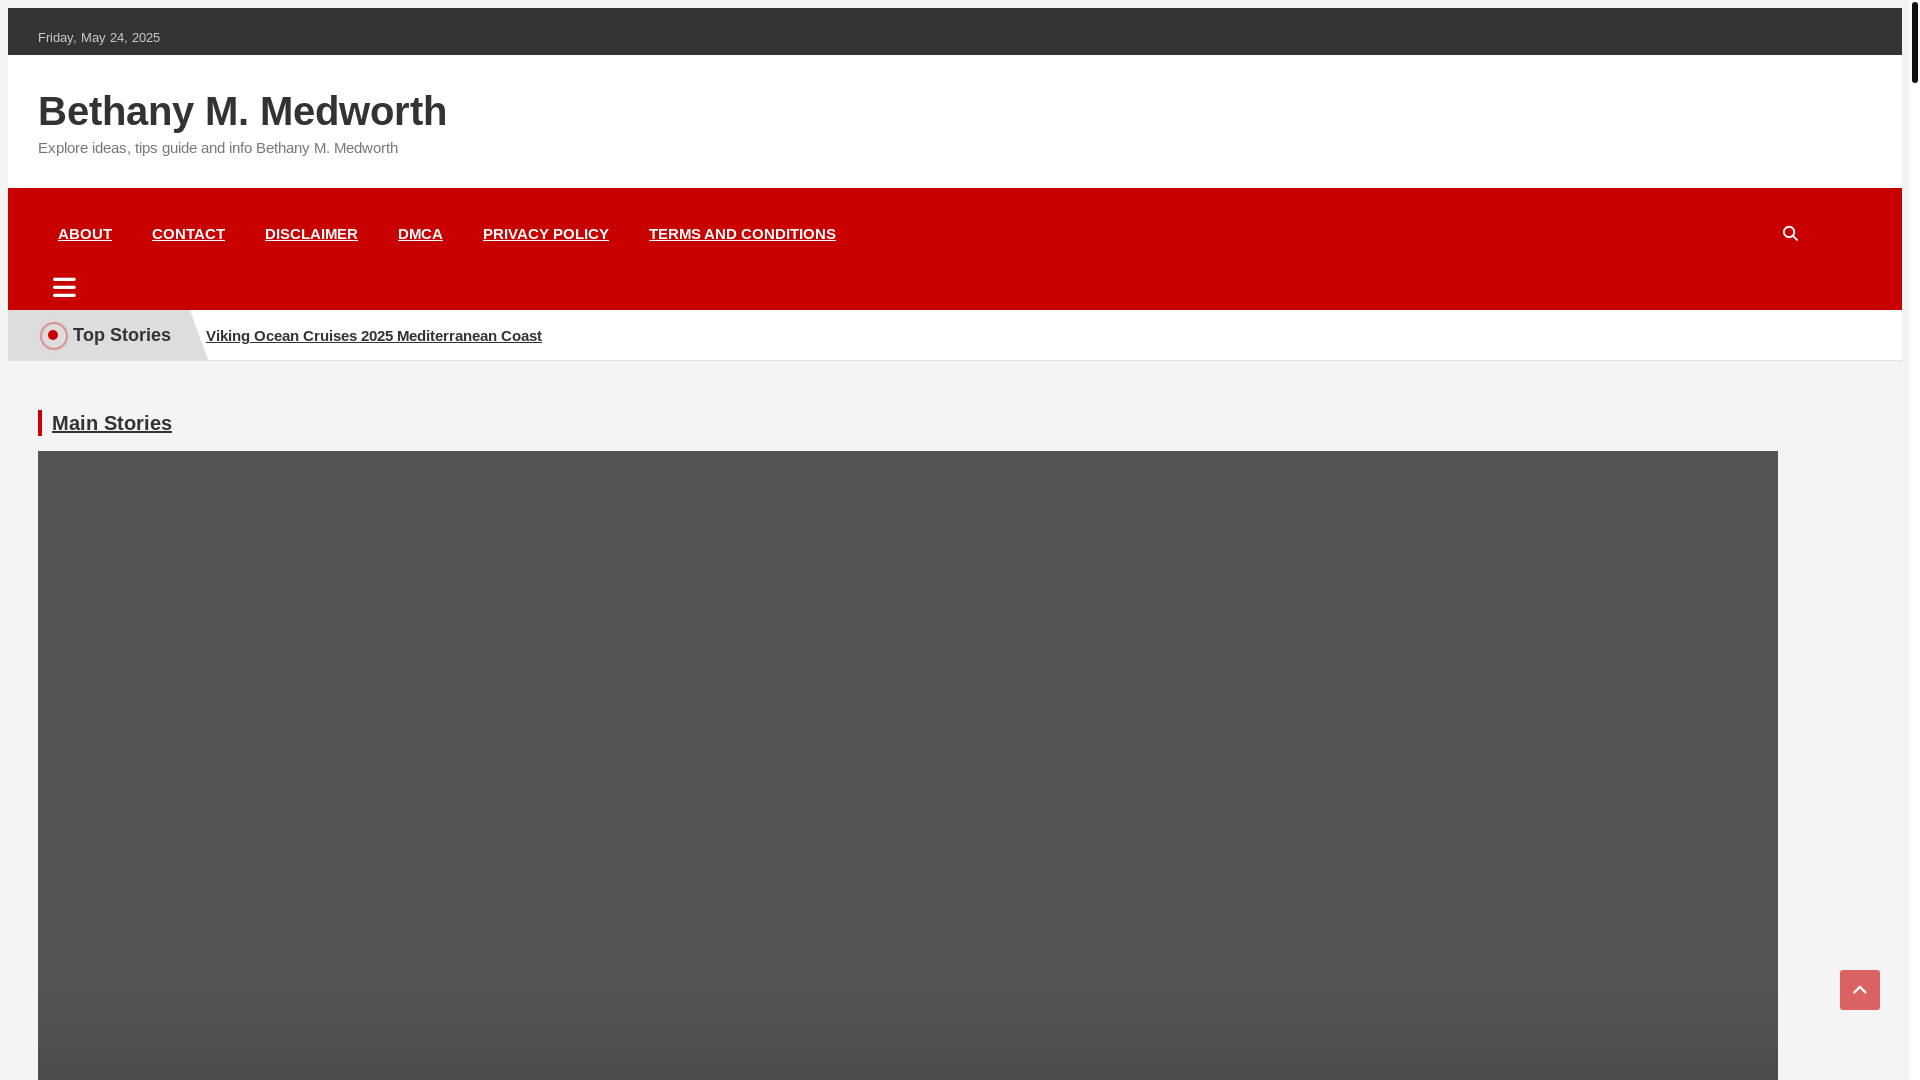
Task: Open the search magnifier icon
Action: click(x=1790, y=233)
